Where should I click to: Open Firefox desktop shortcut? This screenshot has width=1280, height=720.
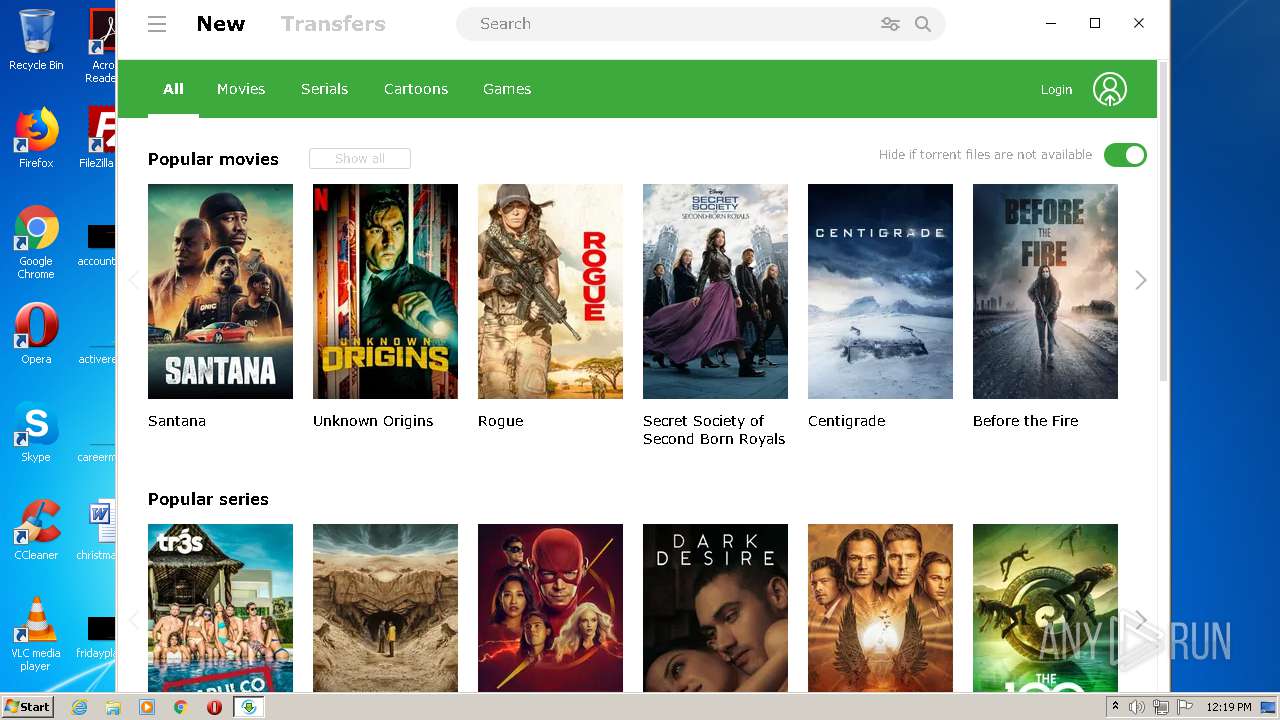[x=36, y=138]
